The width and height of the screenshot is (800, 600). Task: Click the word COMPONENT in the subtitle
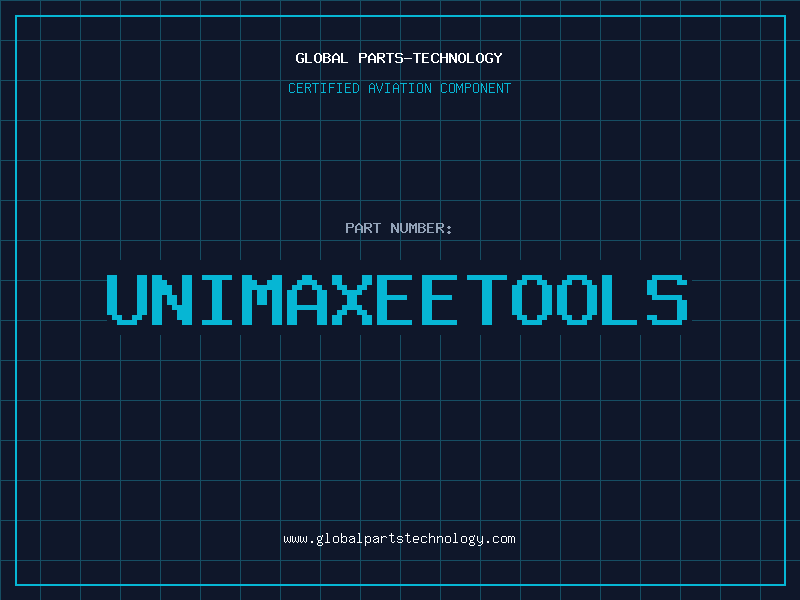474,88
